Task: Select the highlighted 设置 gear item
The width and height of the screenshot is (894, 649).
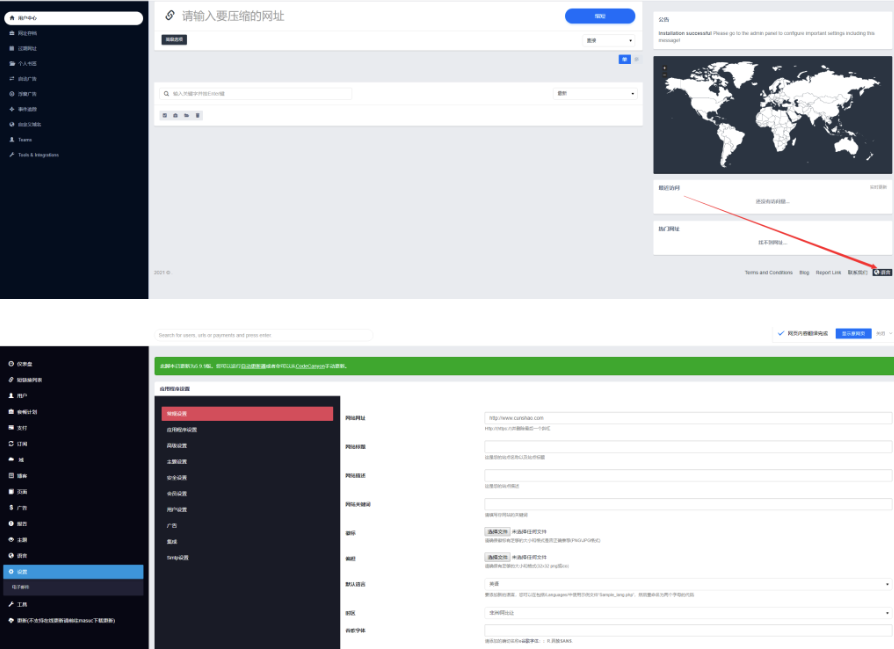Action: tap(73, 571)
